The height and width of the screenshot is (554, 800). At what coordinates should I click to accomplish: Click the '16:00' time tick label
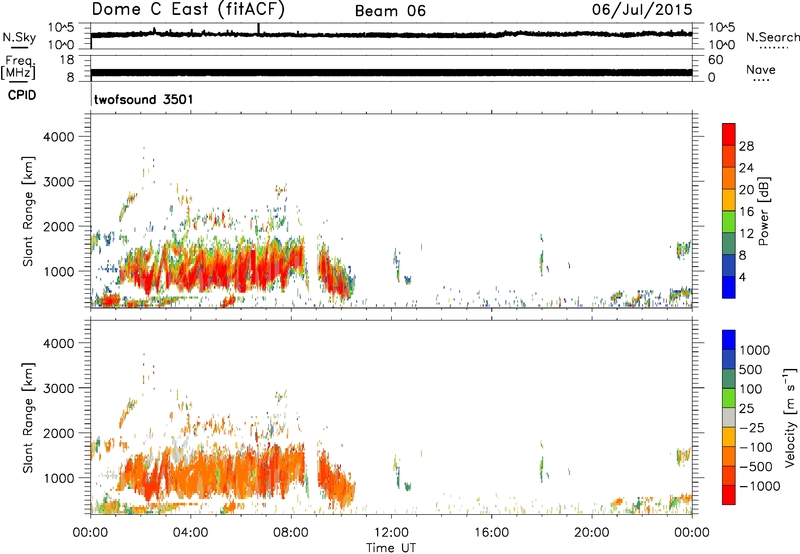point(491,533)
